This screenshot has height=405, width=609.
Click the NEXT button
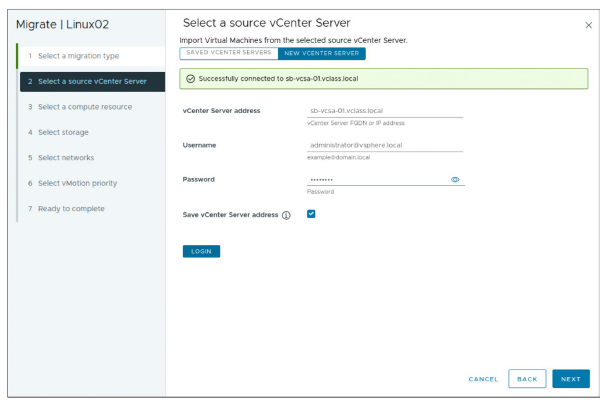(570, 379)
